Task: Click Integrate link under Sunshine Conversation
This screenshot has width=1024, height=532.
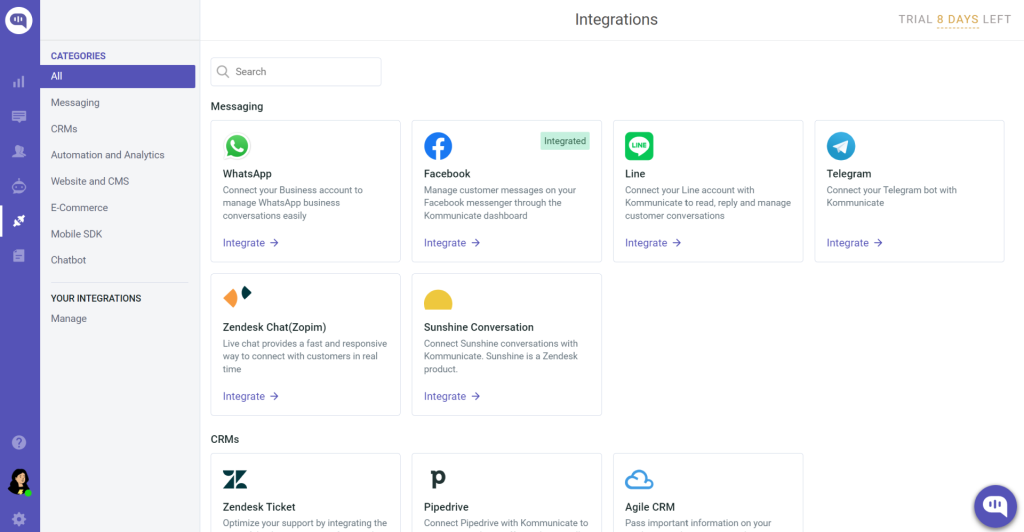Action: coord(451,396)
